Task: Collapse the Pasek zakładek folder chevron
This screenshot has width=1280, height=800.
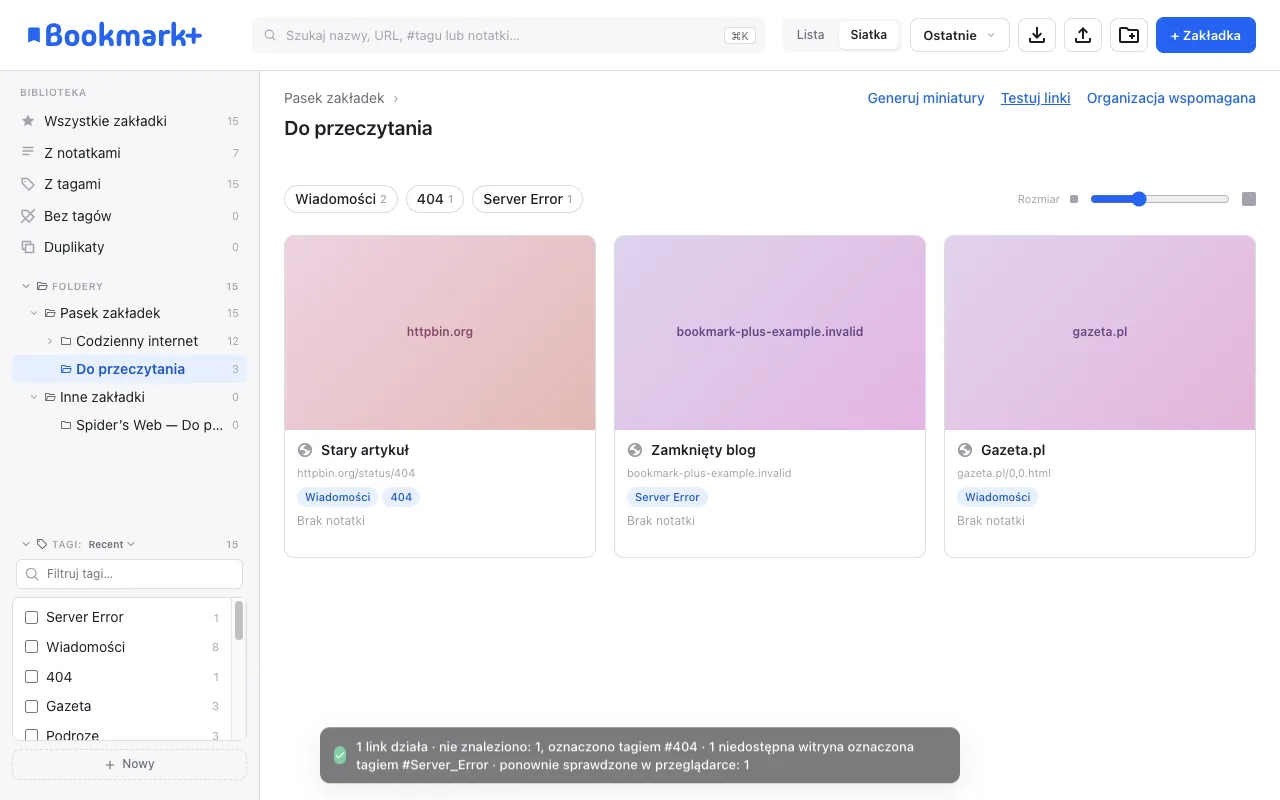Action: [34, 313]
